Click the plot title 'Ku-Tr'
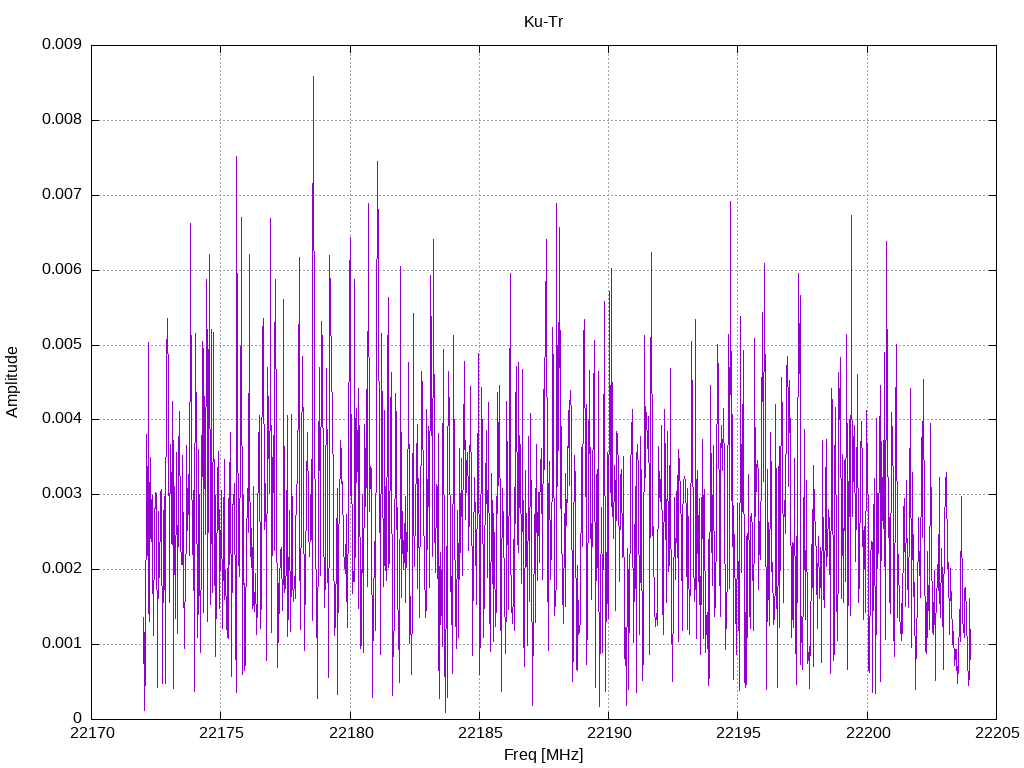The height and width of the screenshot is (768, 1024). click(x=543, y=22)
